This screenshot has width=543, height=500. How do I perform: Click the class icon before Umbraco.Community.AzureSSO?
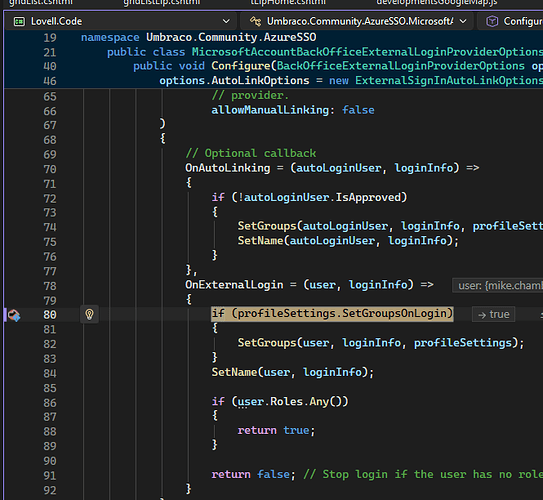256,21
